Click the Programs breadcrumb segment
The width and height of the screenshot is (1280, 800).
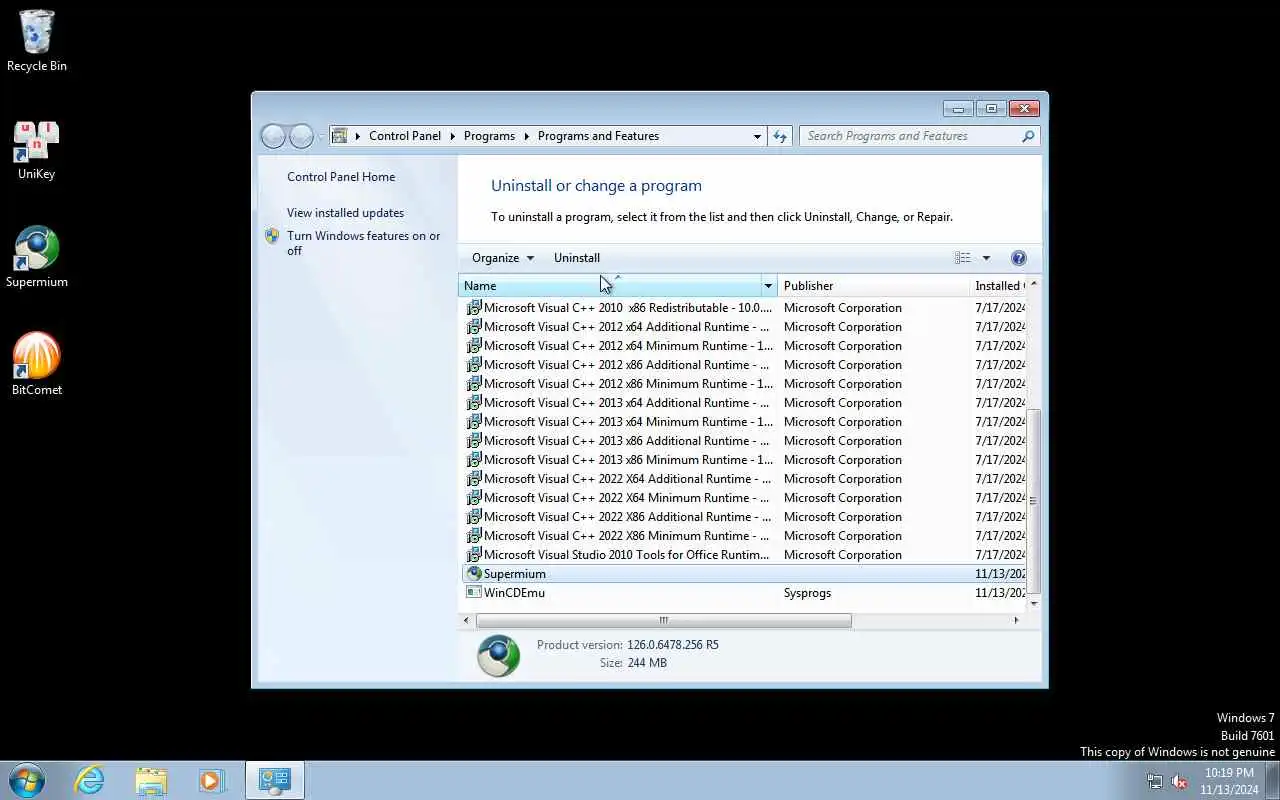[489, 136]
